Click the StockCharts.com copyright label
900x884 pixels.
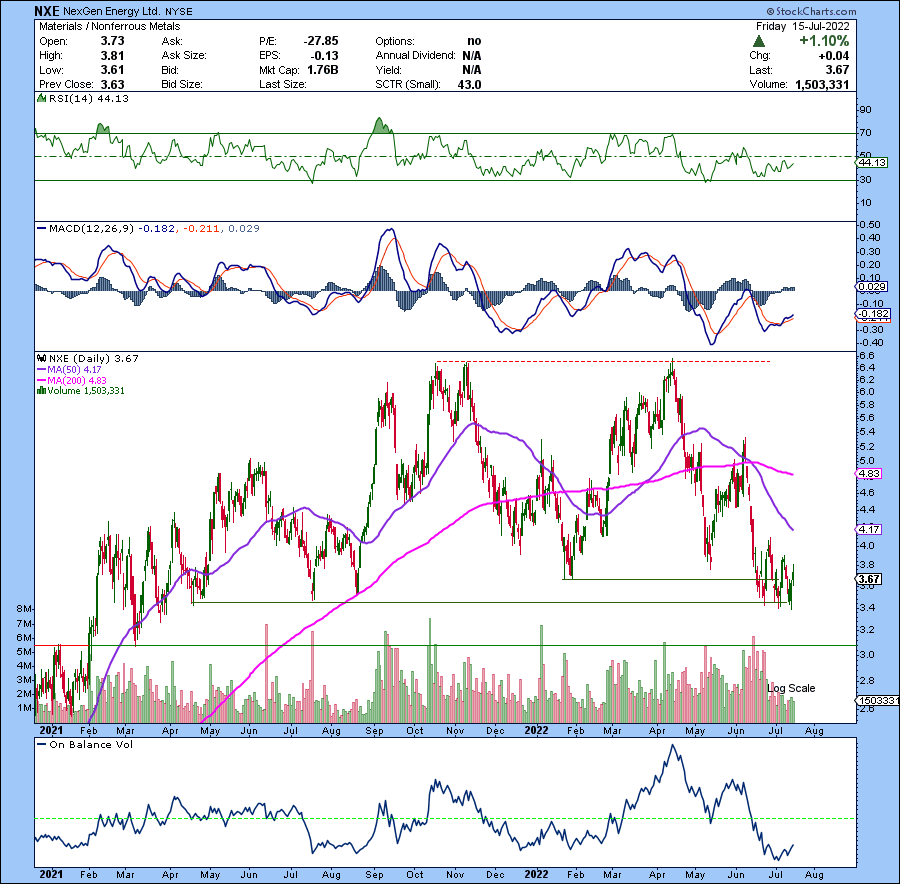coord(811,11)
